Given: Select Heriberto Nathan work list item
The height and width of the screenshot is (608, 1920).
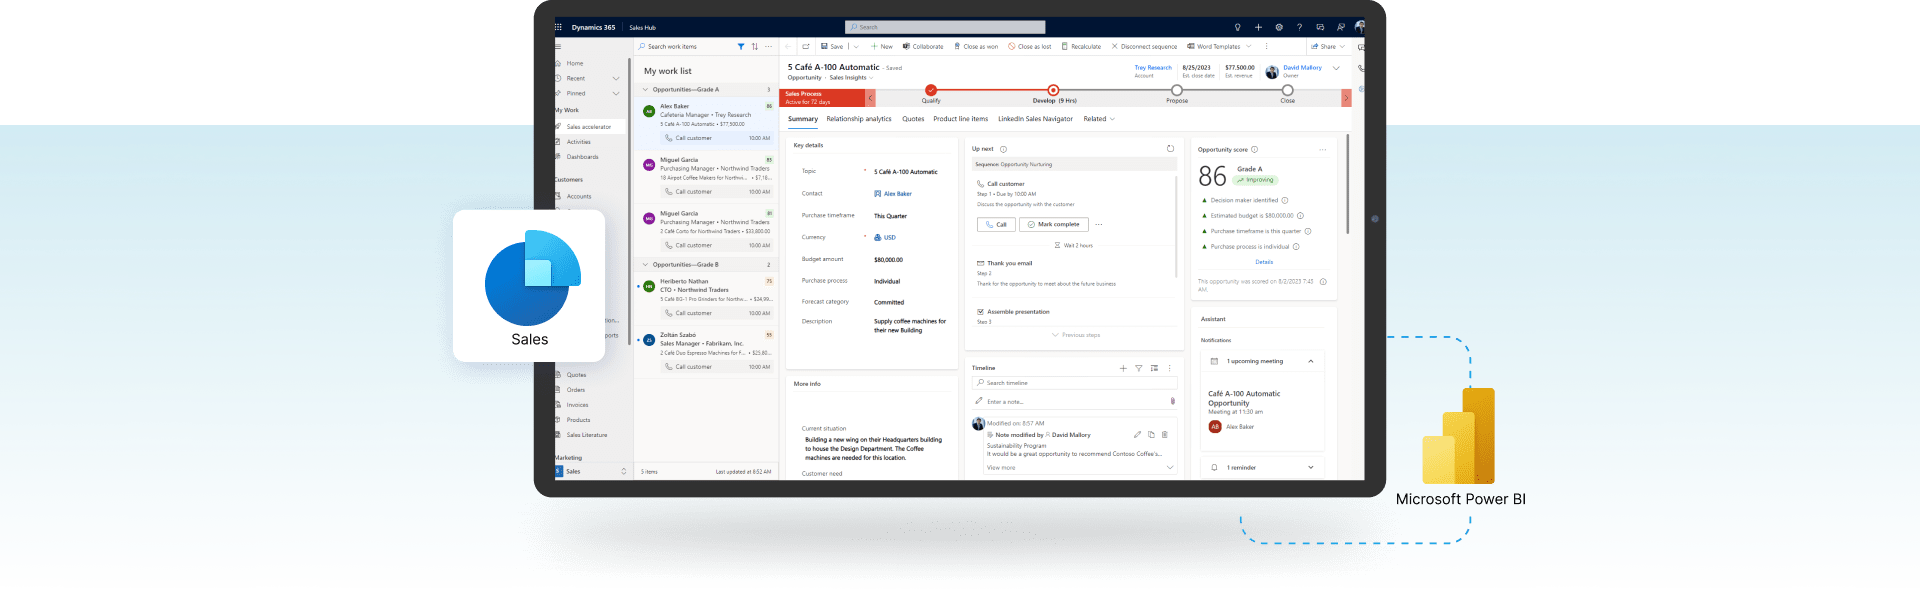Looking at the screenshot, I should (x=706, y=299).
